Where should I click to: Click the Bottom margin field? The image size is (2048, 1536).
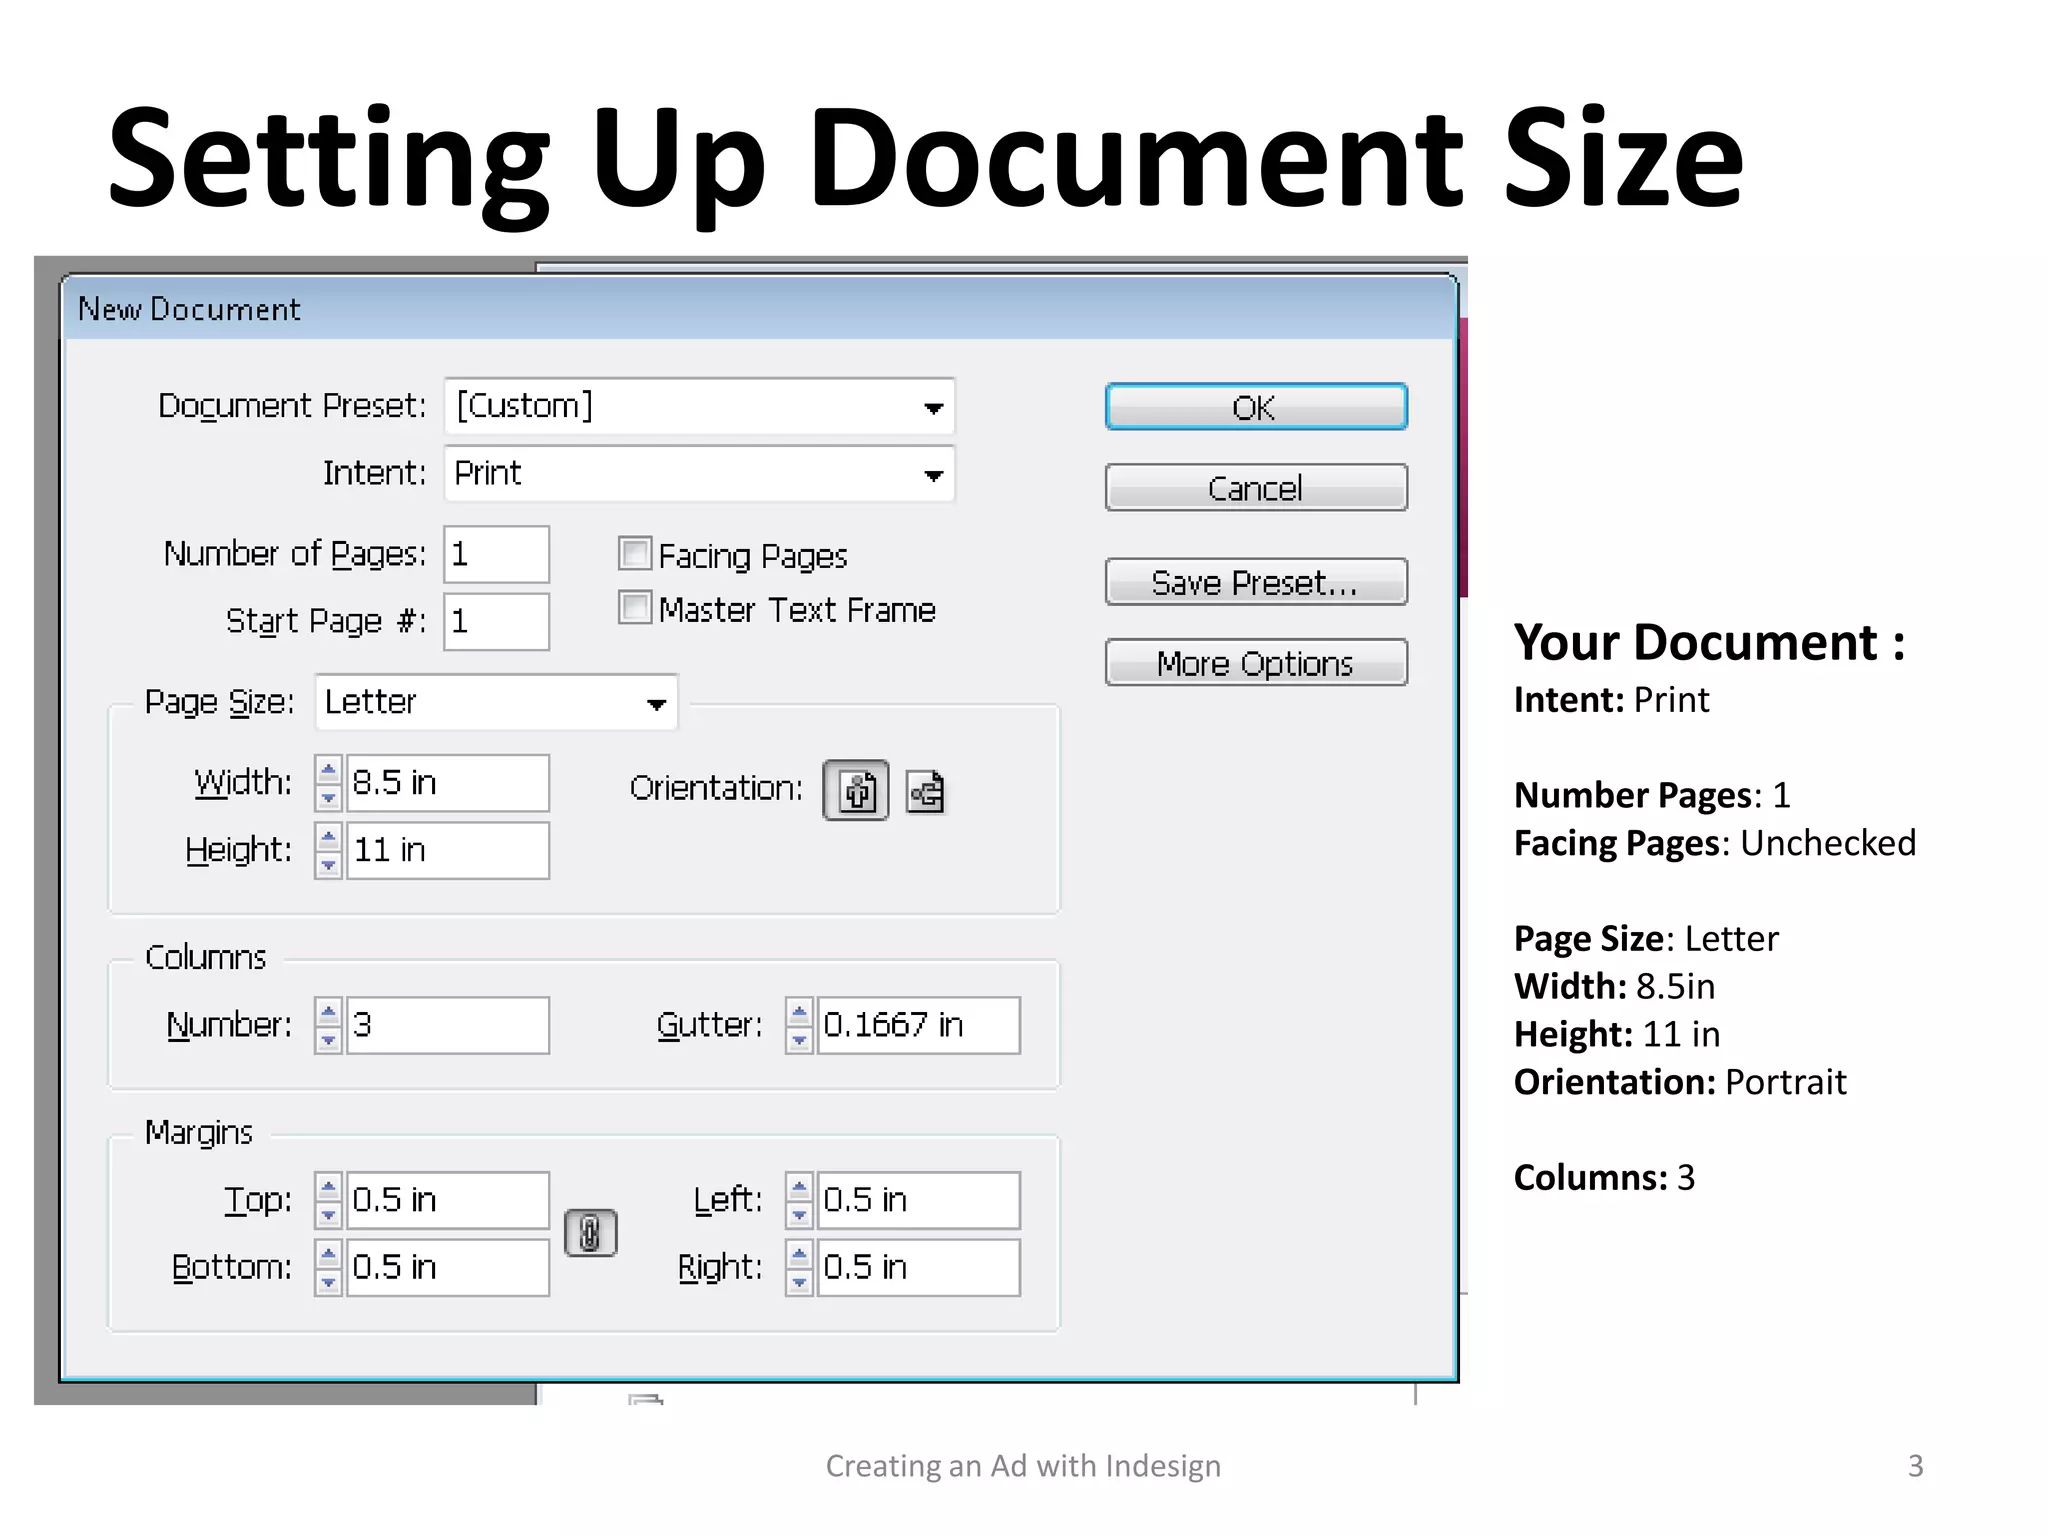click(x=447, y=1267)
